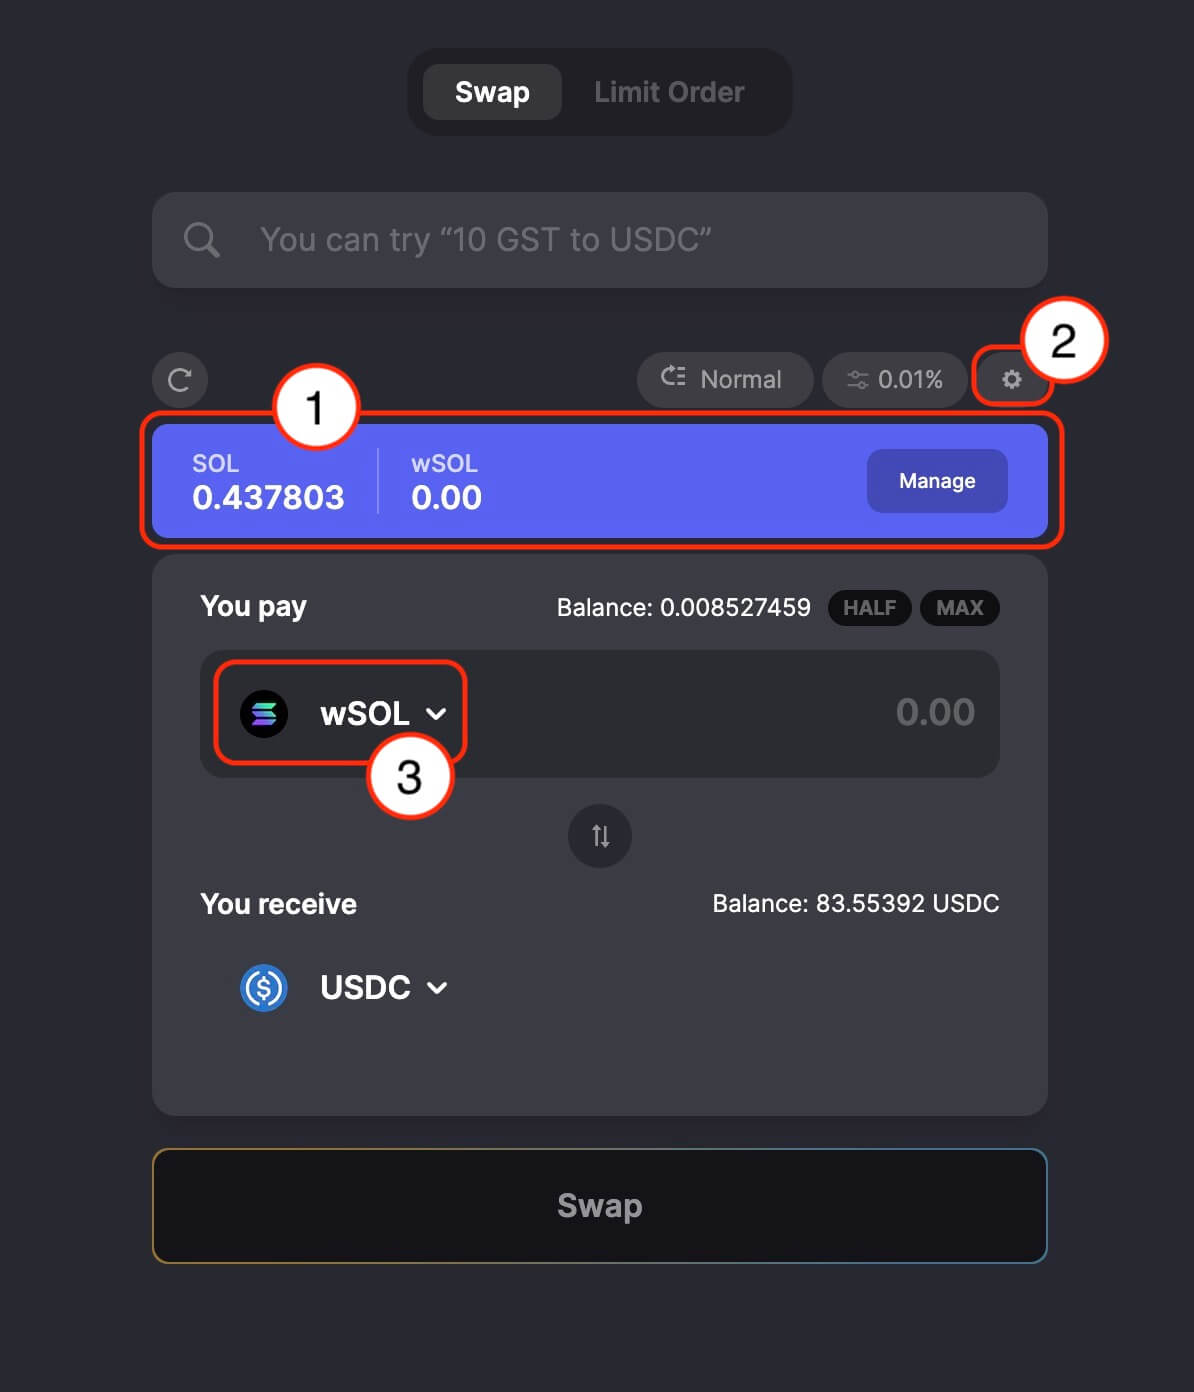Screen dimensions: 1194x1392
Task: Click the MAX balance button
Action: click(959, 608)
